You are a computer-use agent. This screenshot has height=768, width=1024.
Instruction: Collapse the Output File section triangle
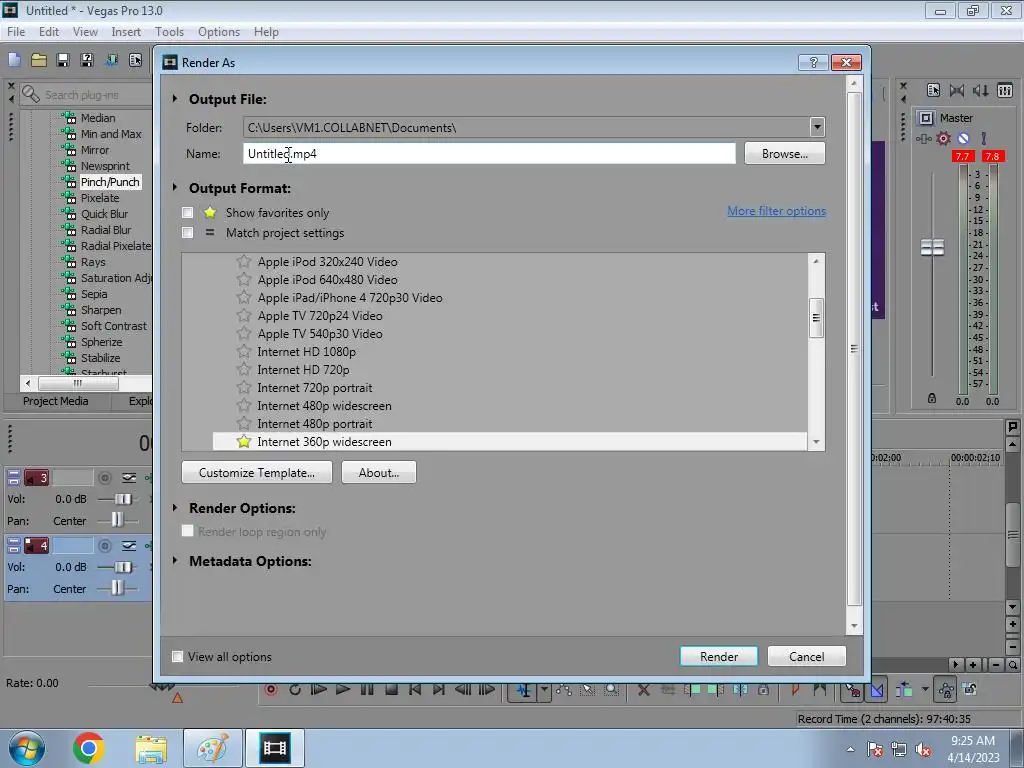click(x=175, y=99)
